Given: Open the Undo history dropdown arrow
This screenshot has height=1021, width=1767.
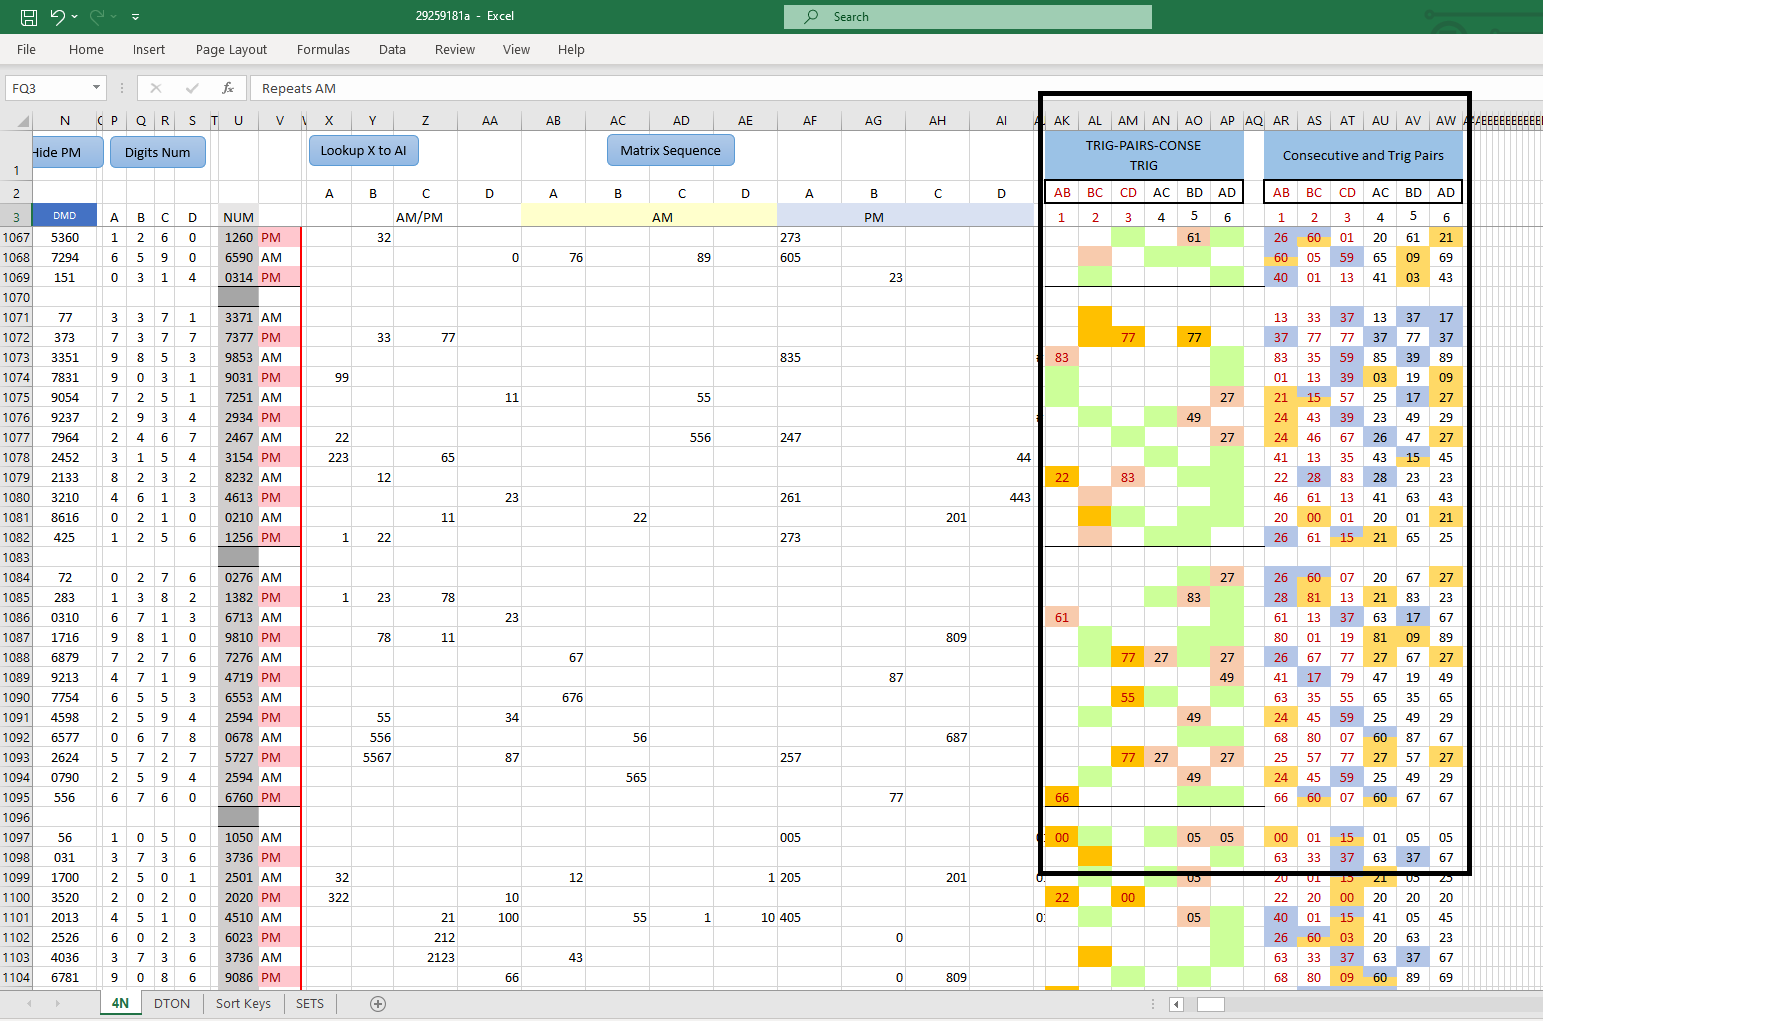Looking at the screenshot, I should (x=75, y=17).
